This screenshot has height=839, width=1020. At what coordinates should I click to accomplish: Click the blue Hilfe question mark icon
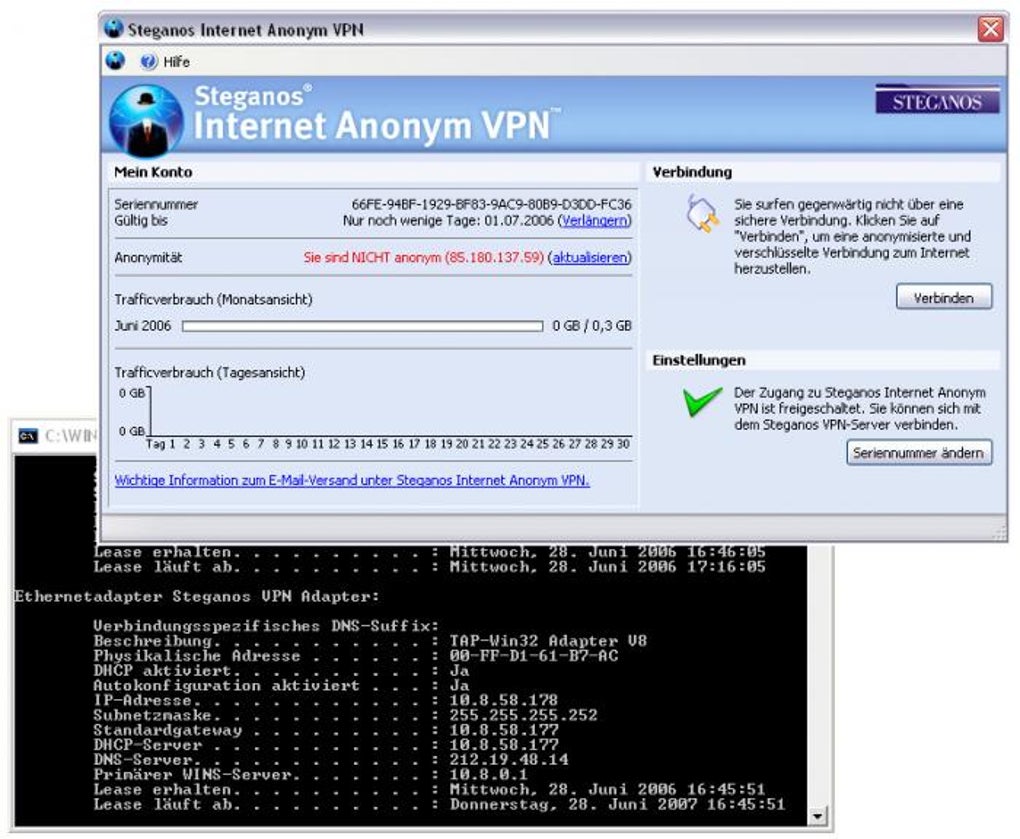tap(149, 62)
